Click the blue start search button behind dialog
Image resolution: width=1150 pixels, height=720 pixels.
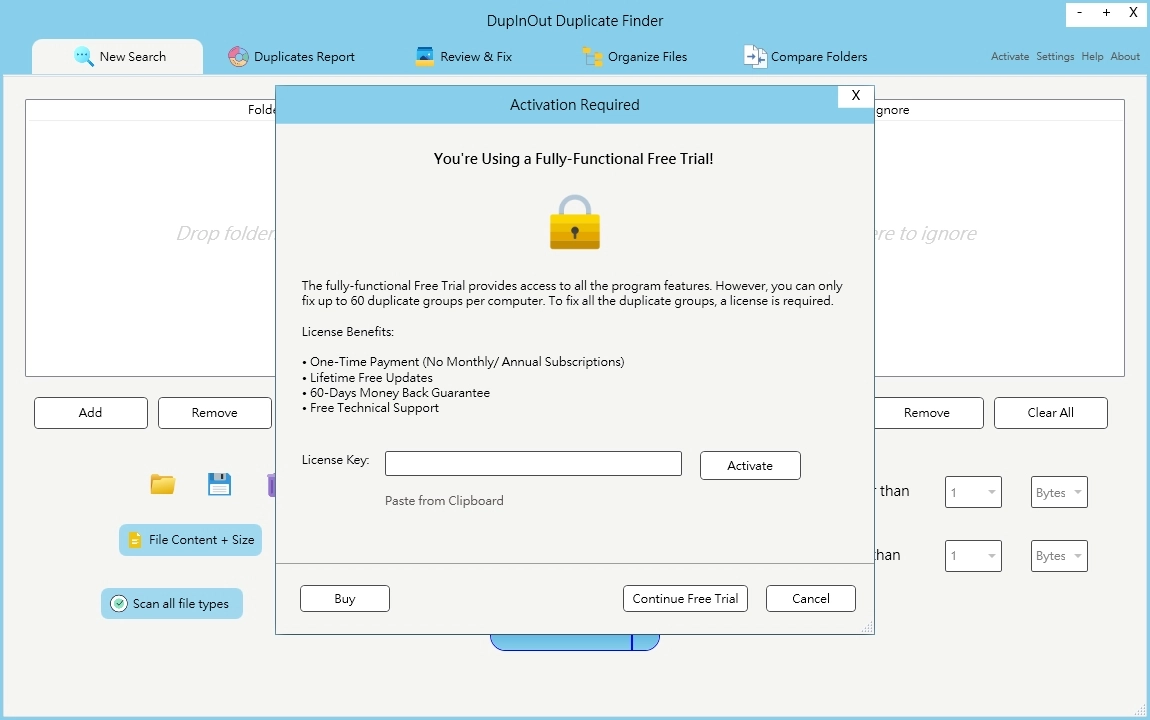pyautogui.click(x=575, y=642)
